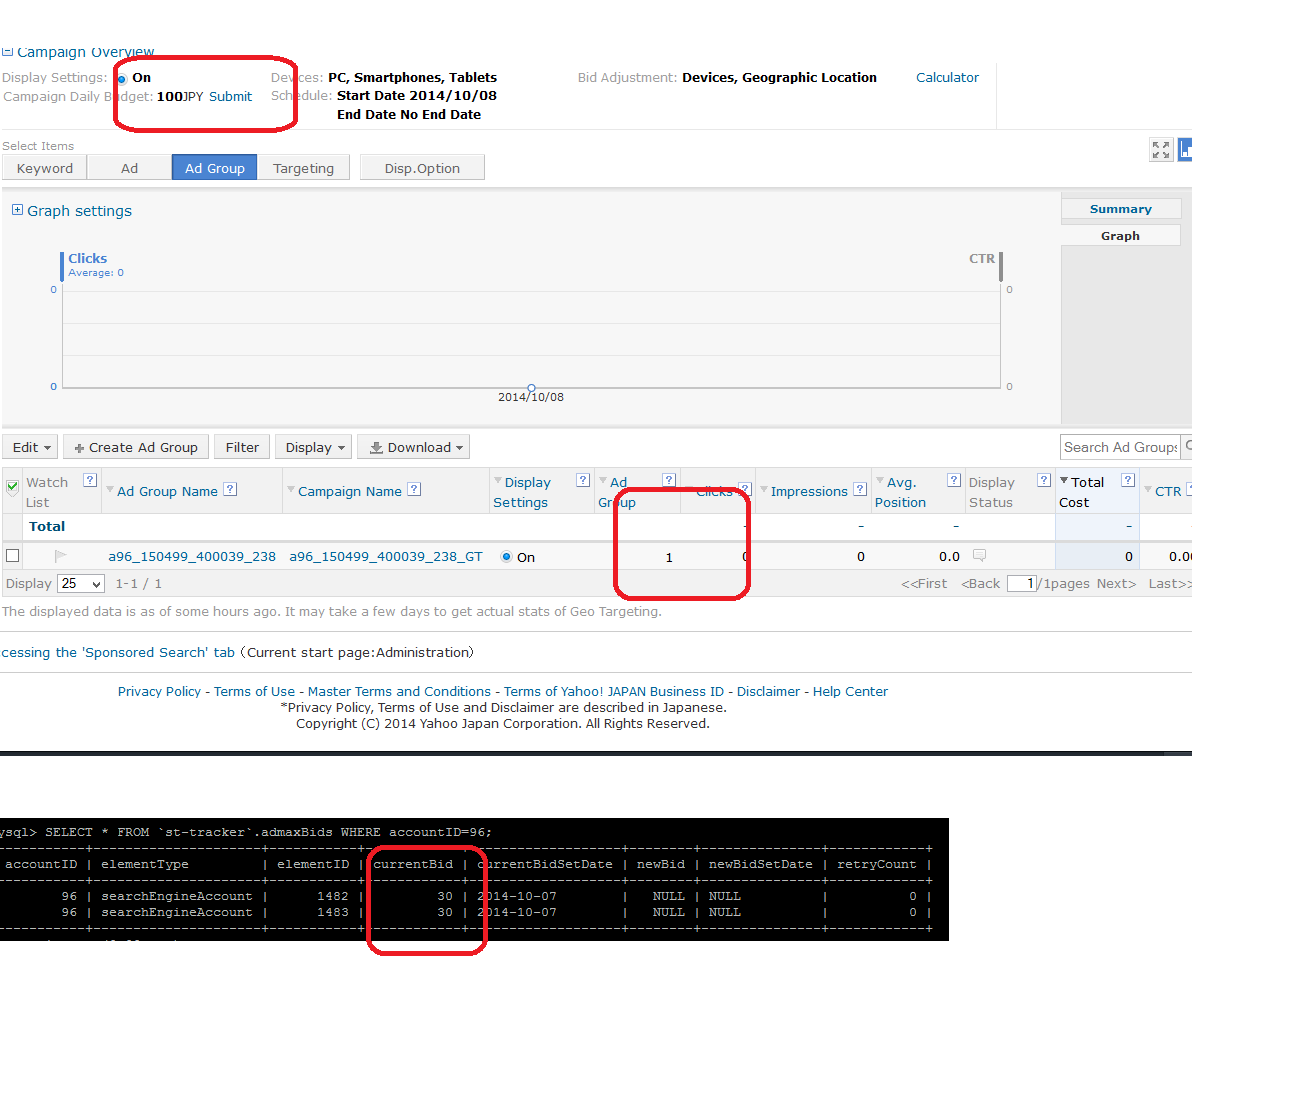Click the Search Ad Groups input field

coord(1120,447)
